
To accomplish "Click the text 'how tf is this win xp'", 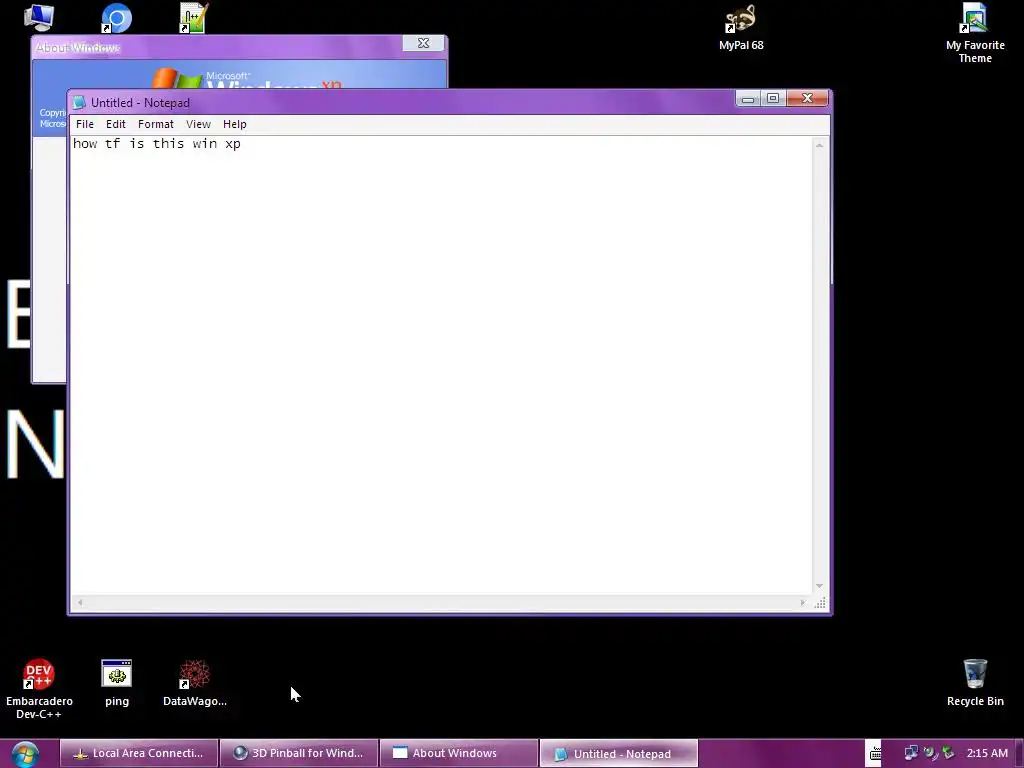I will click(157, 144).
